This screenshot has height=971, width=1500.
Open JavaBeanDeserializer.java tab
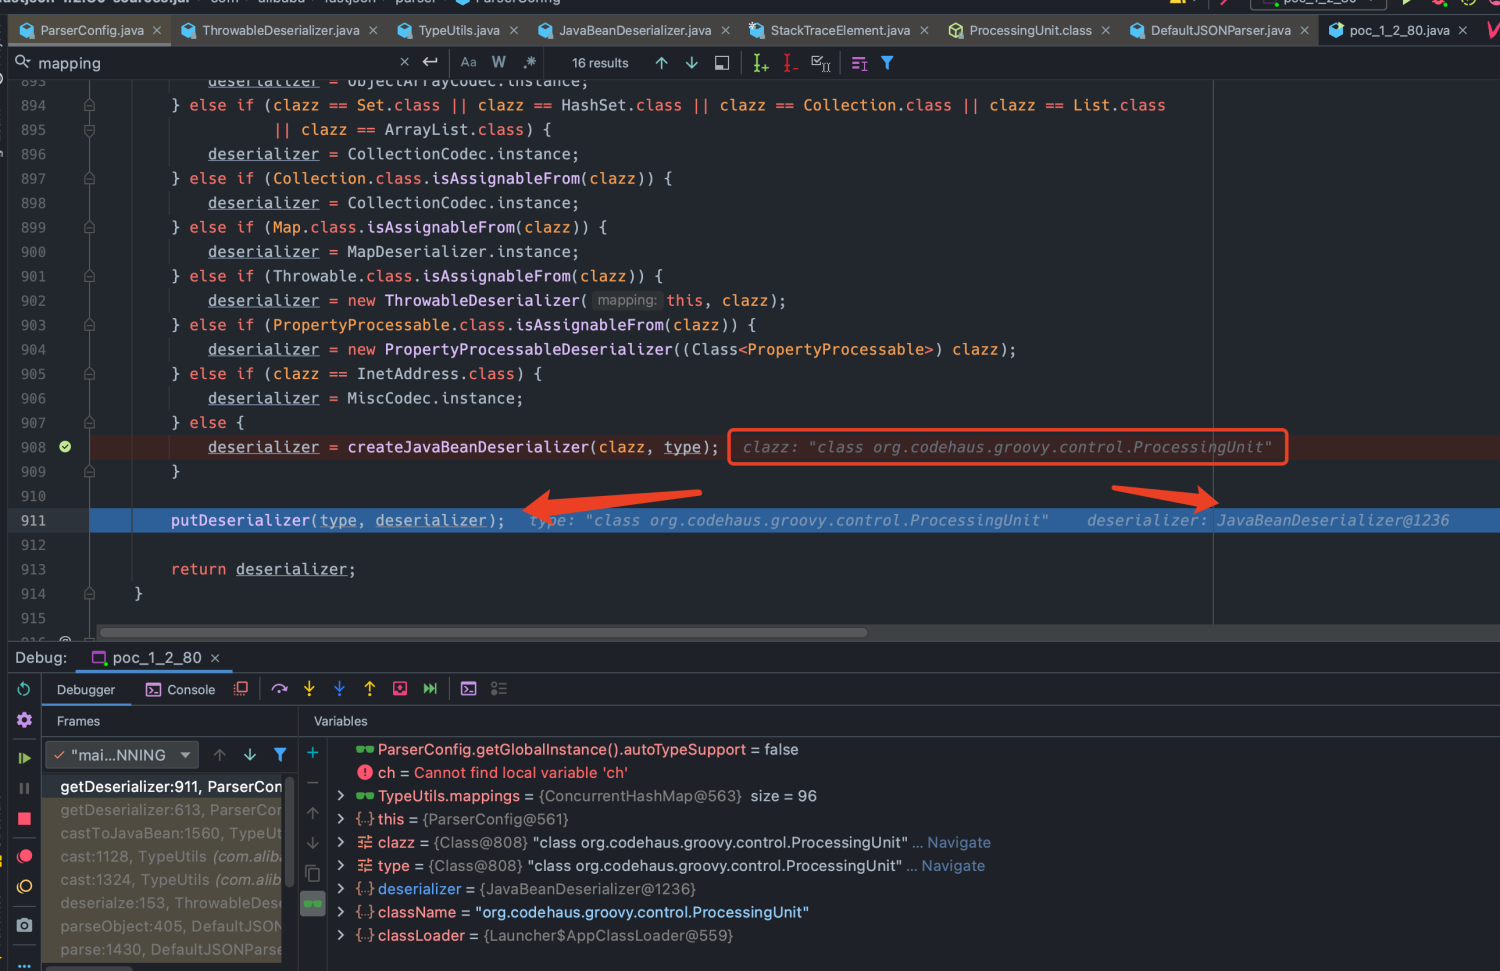click(635, 31)
